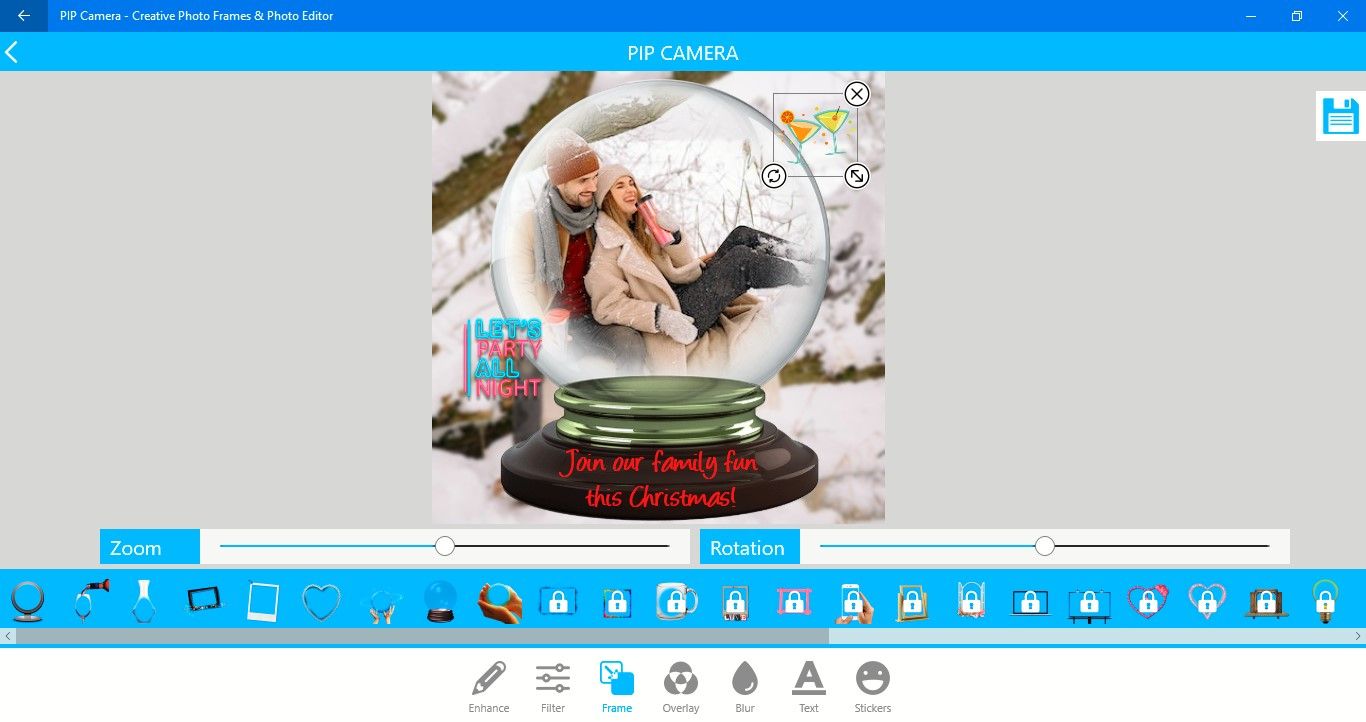Viewport: 1366px width, 722px height.
Task: Select the "Let's Party All Night" neon sticker
Action: 505,357
